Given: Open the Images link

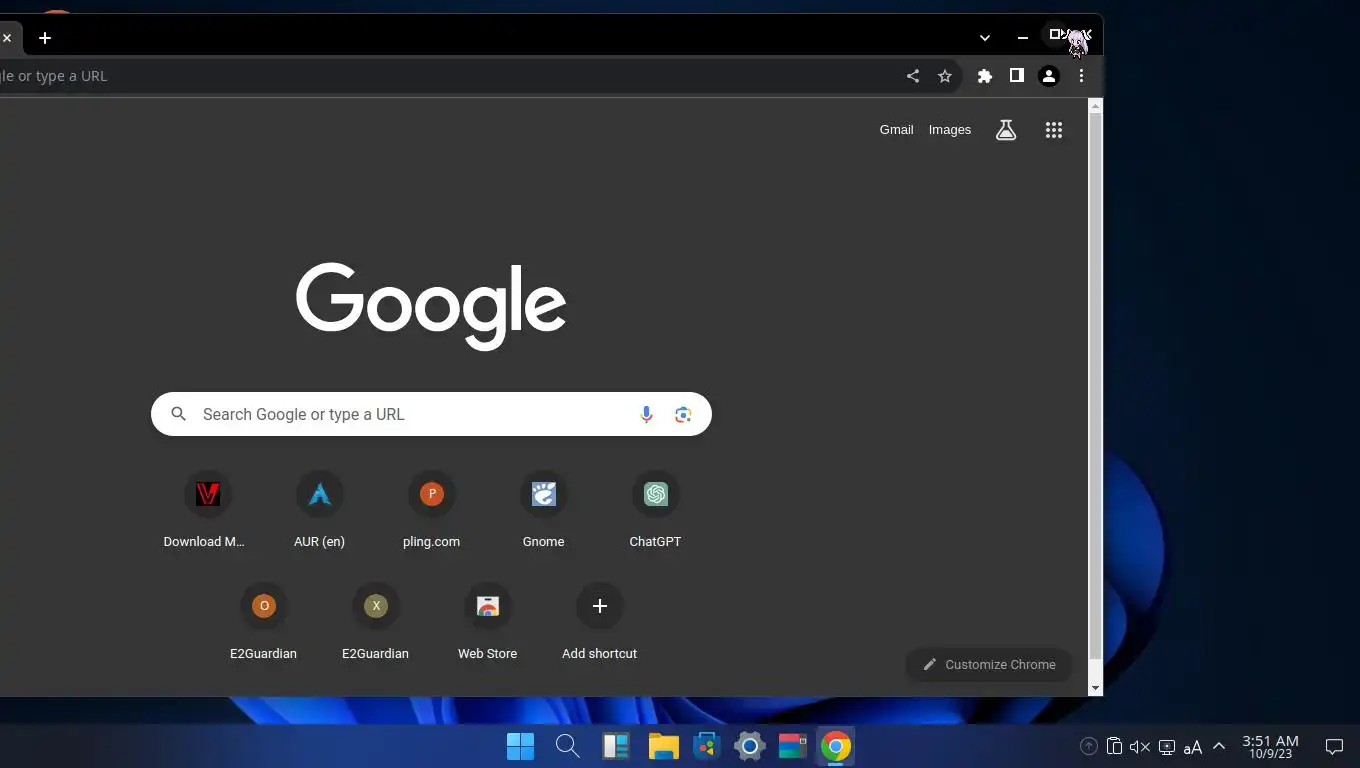Looking at the screenshot, I should (949, 130).
